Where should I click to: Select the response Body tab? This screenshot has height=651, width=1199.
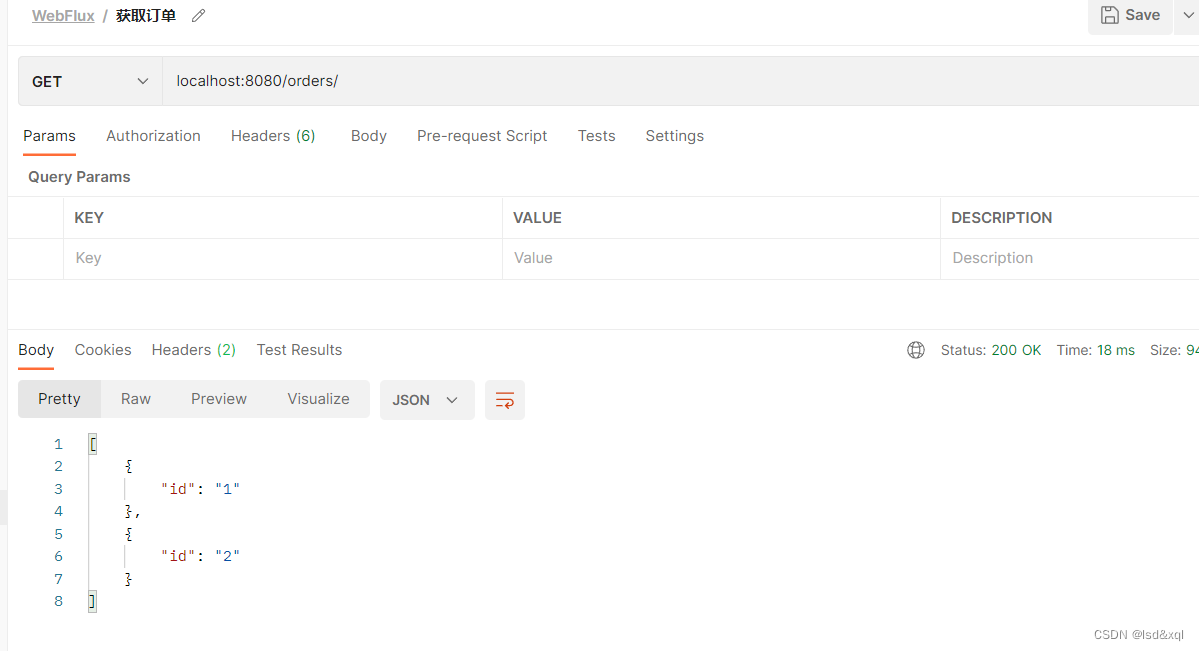point(36,350)
